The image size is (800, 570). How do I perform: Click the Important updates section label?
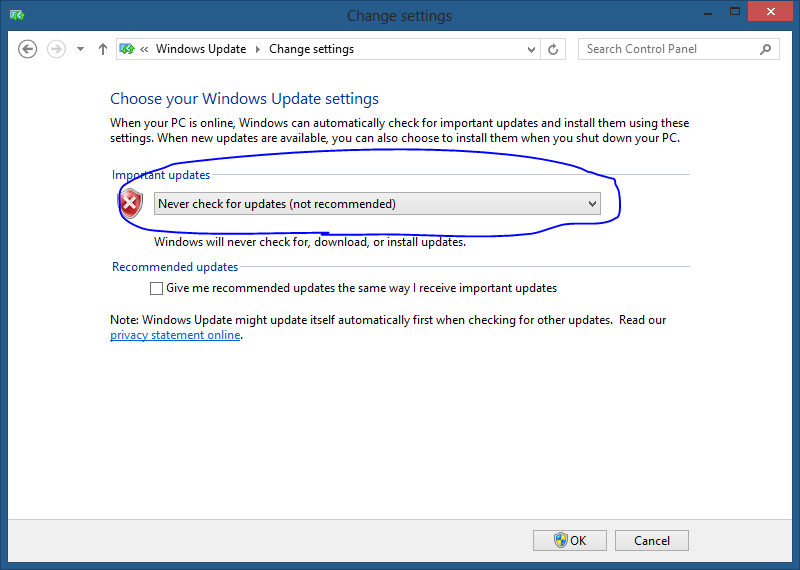click(161, 175)
